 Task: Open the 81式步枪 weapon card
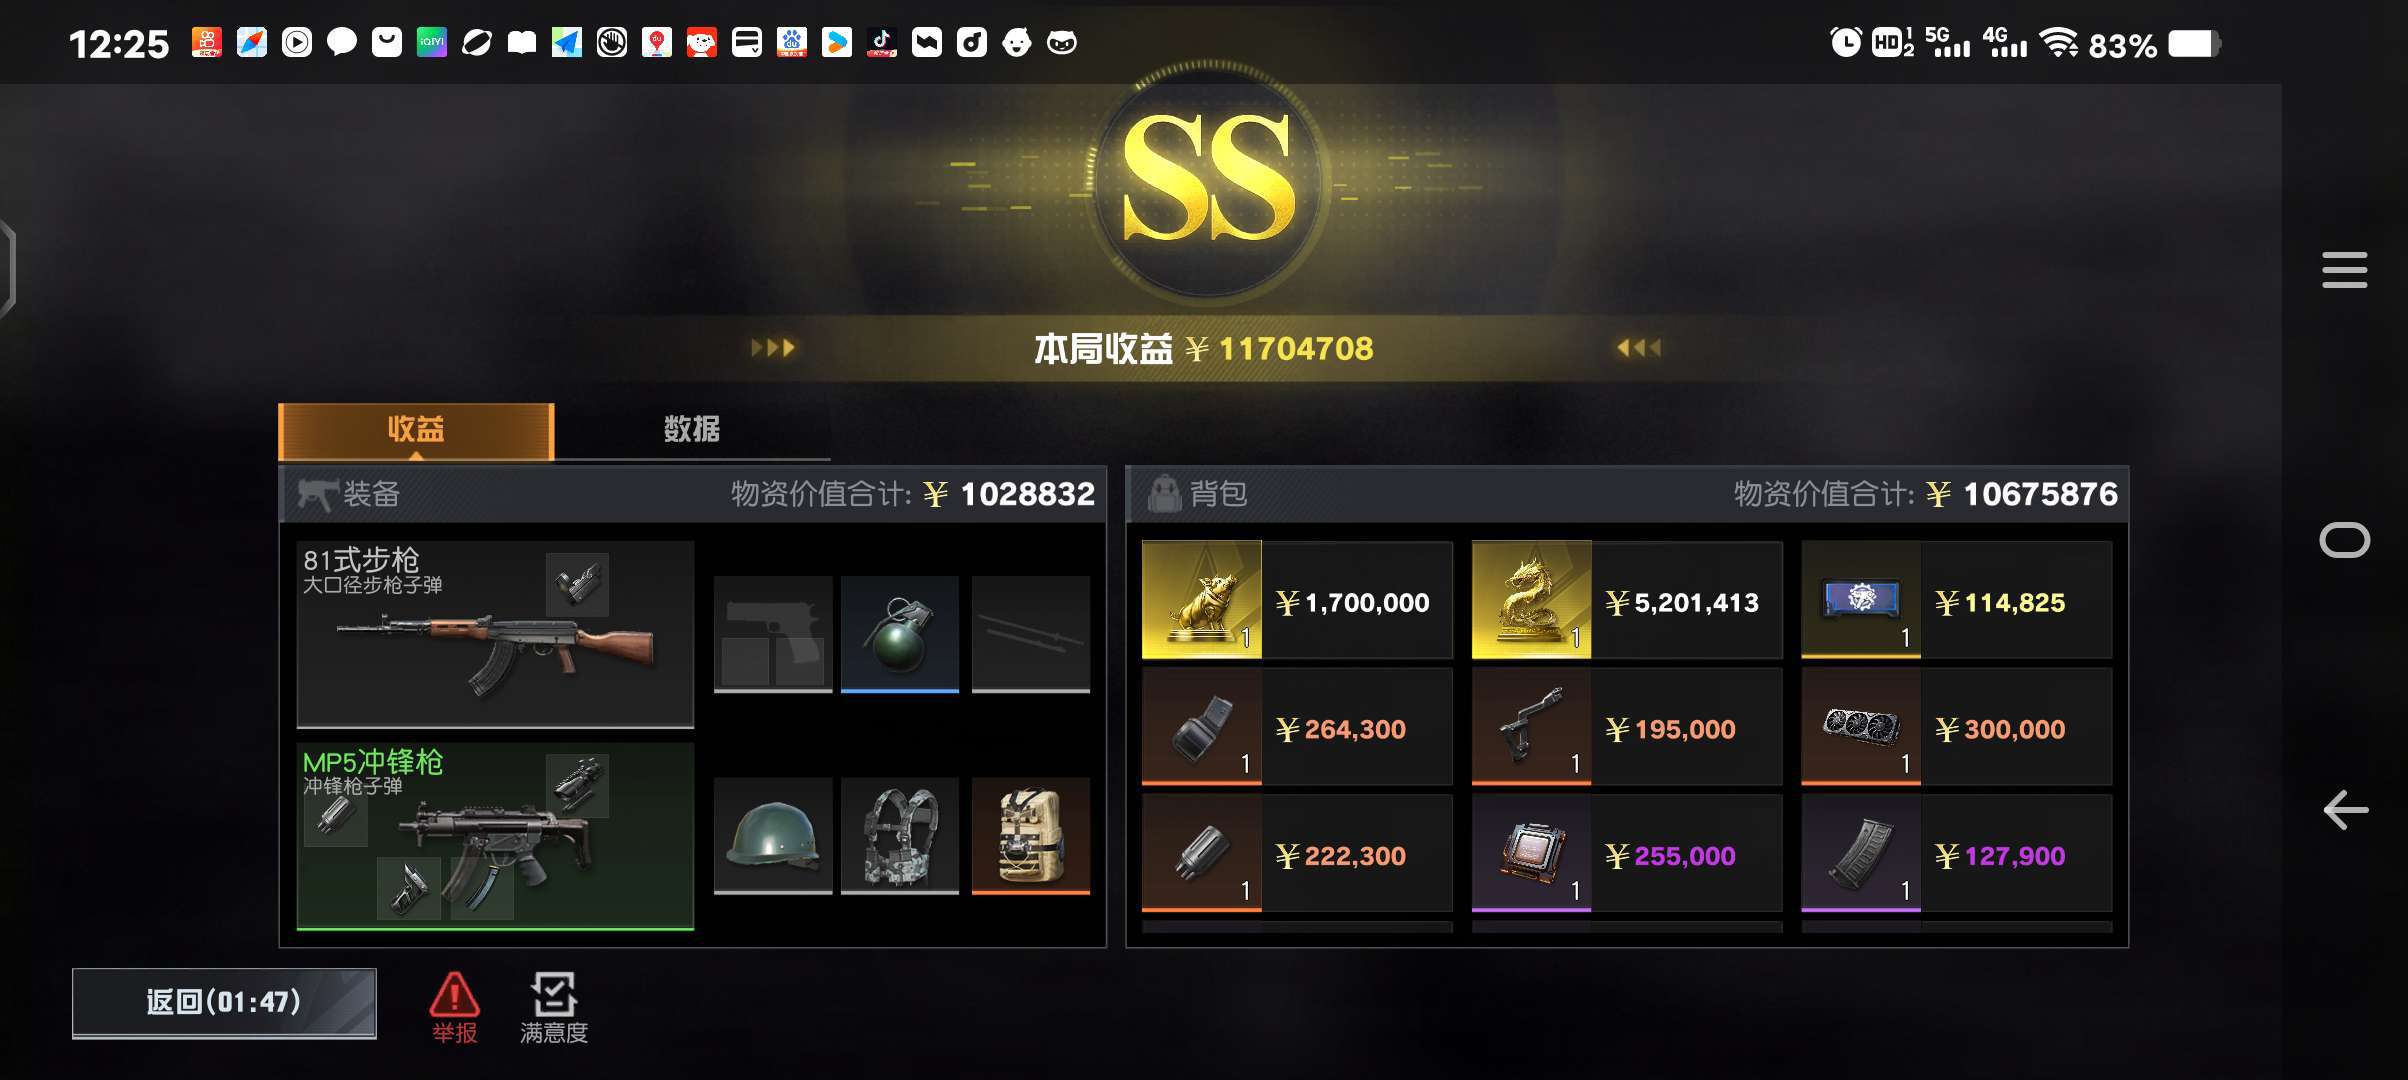[x=495, y=634]
